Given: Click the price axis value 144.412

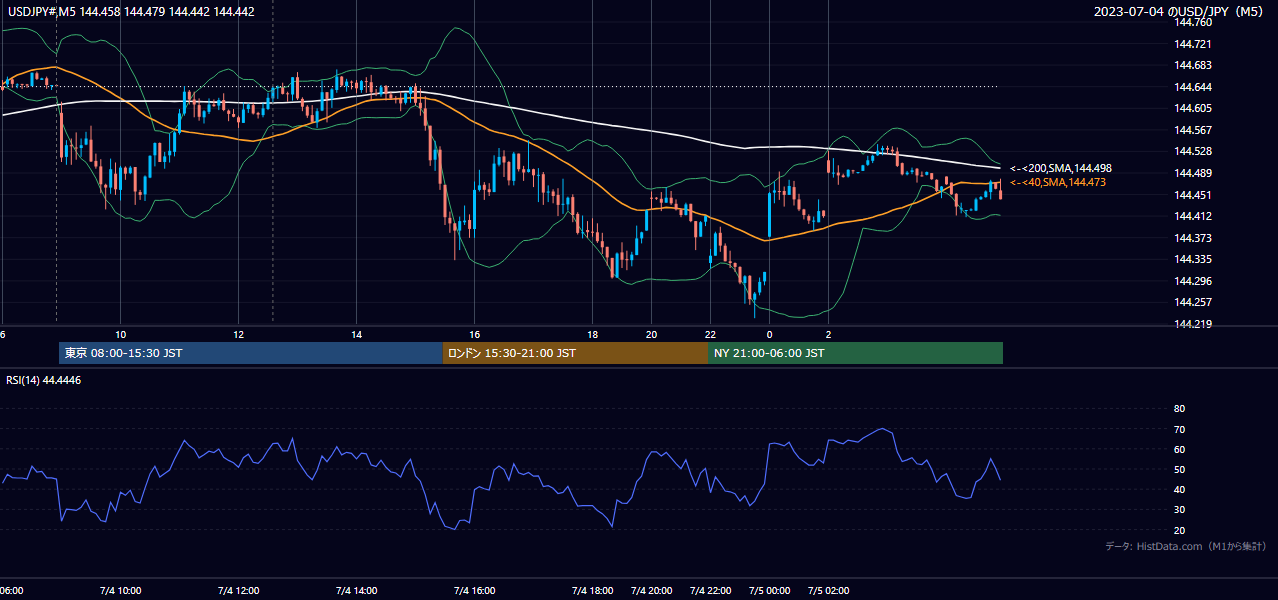Looking at the screenshot, I should tap(1191, 216).
